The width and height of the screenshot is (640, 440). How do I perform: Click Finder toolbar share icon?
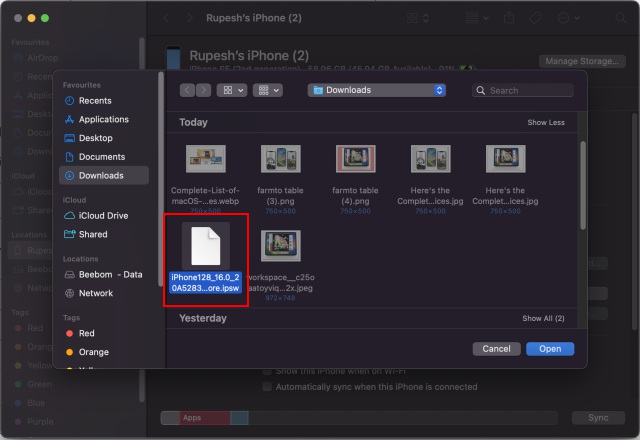(x=509, y=18)
